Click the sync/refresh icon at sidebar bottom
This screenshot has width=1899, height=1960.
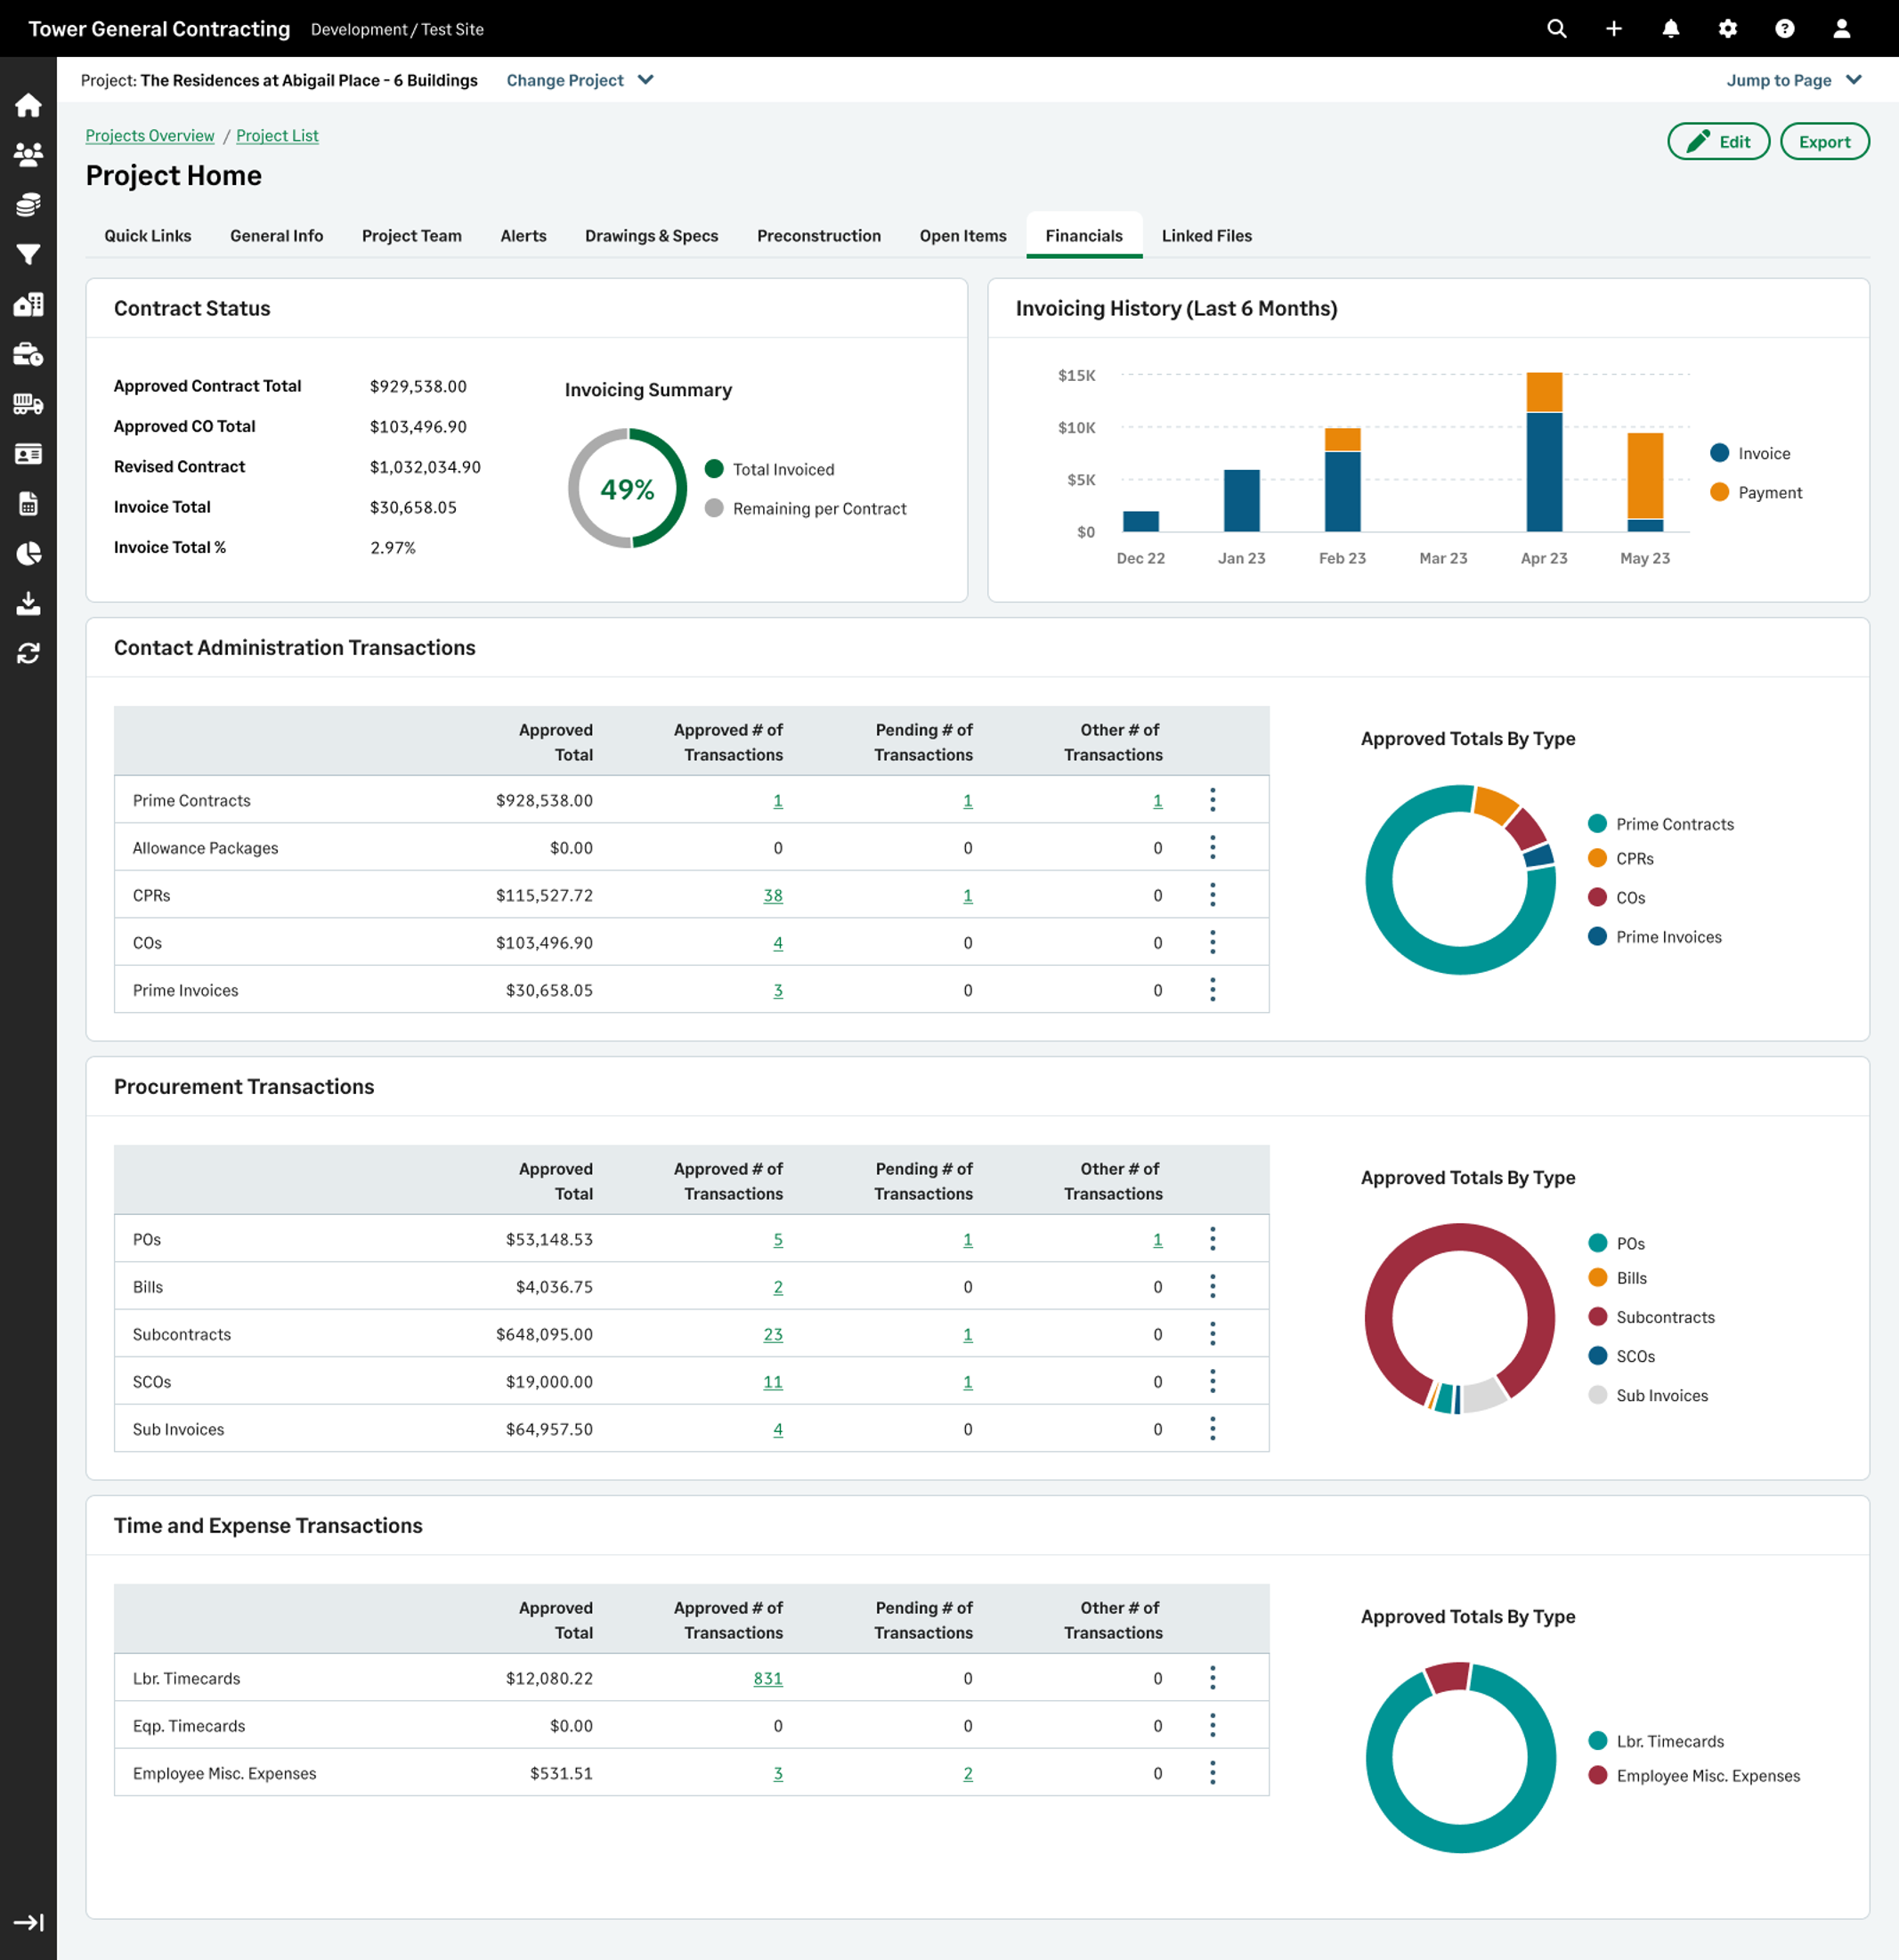tap(29, 652)
